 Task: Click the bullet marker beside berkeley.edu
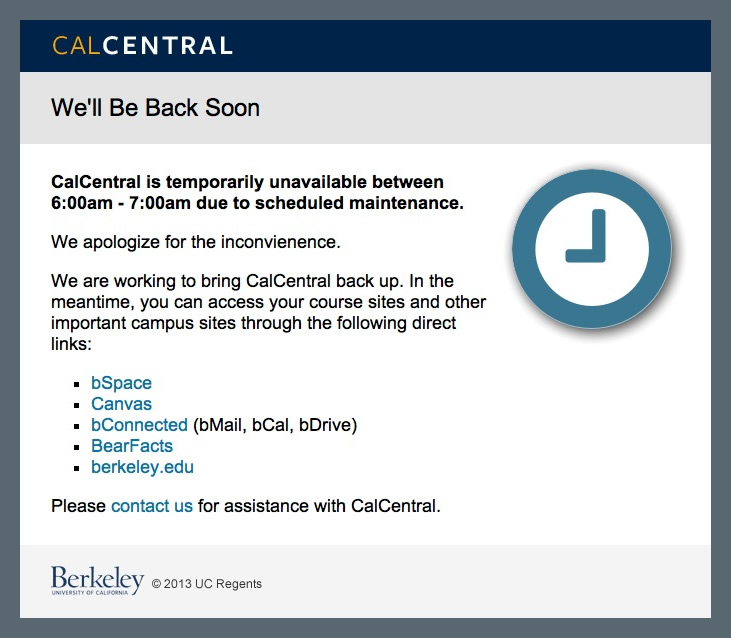pos(77,468)
